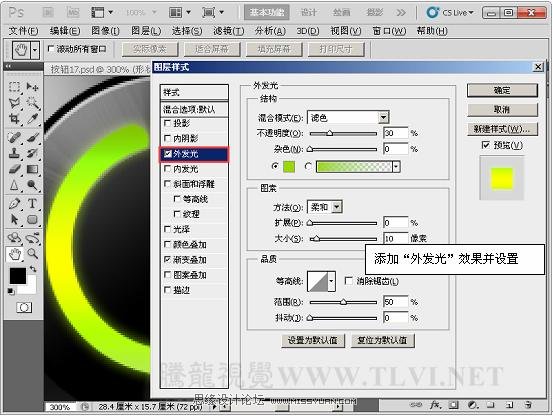The width and height of the screenshot is (553, 416).
Task: Click the green glow color swatch
Action: 289,167
